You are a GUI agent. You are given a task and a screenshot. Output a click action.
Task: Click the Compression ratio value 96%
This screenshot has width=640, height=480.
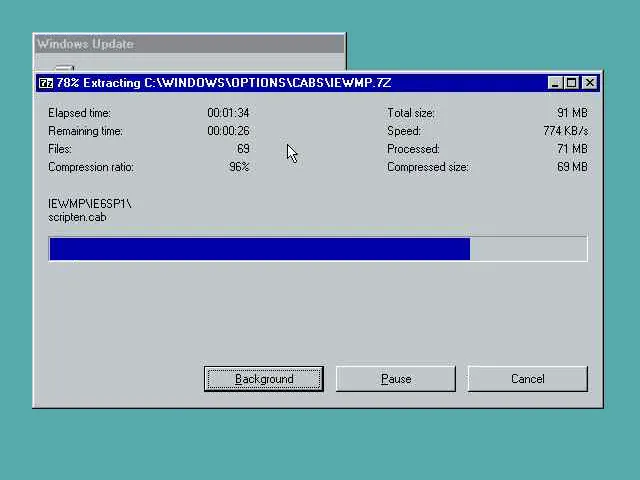(x=239, y=167)
